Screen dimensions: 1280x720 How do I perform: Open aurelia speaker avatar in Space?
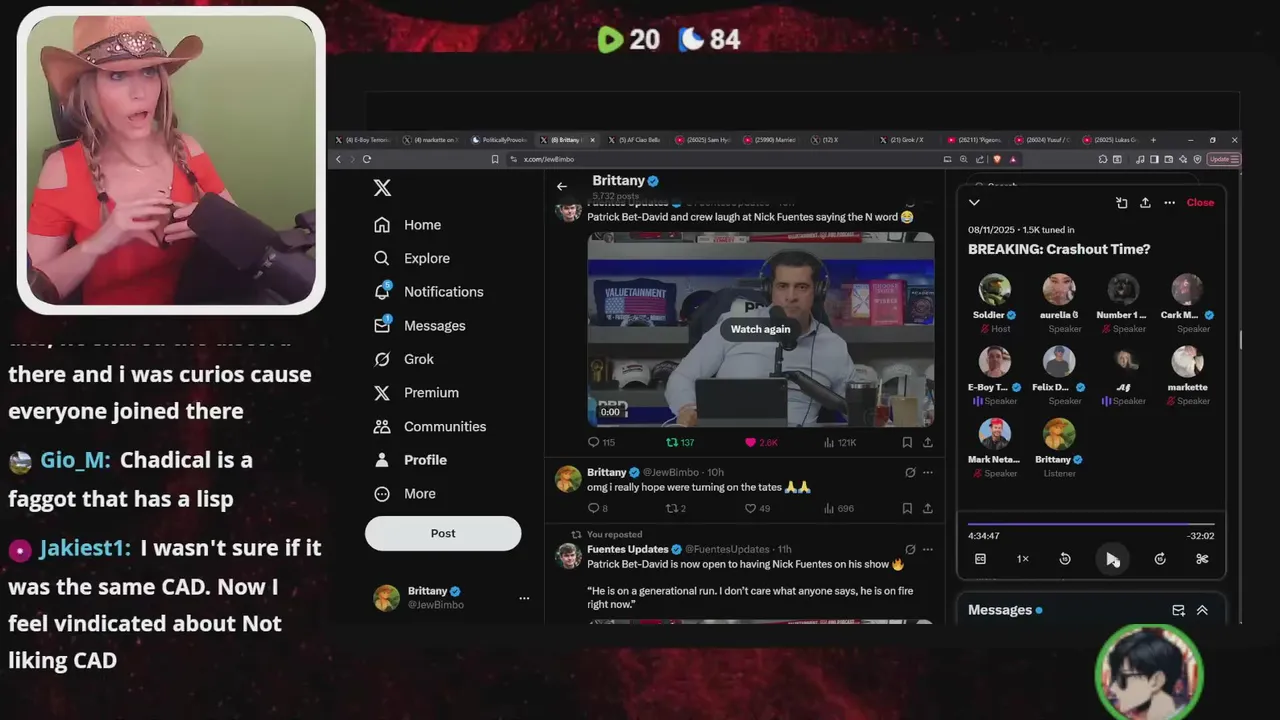click(x=1059, y=289)
